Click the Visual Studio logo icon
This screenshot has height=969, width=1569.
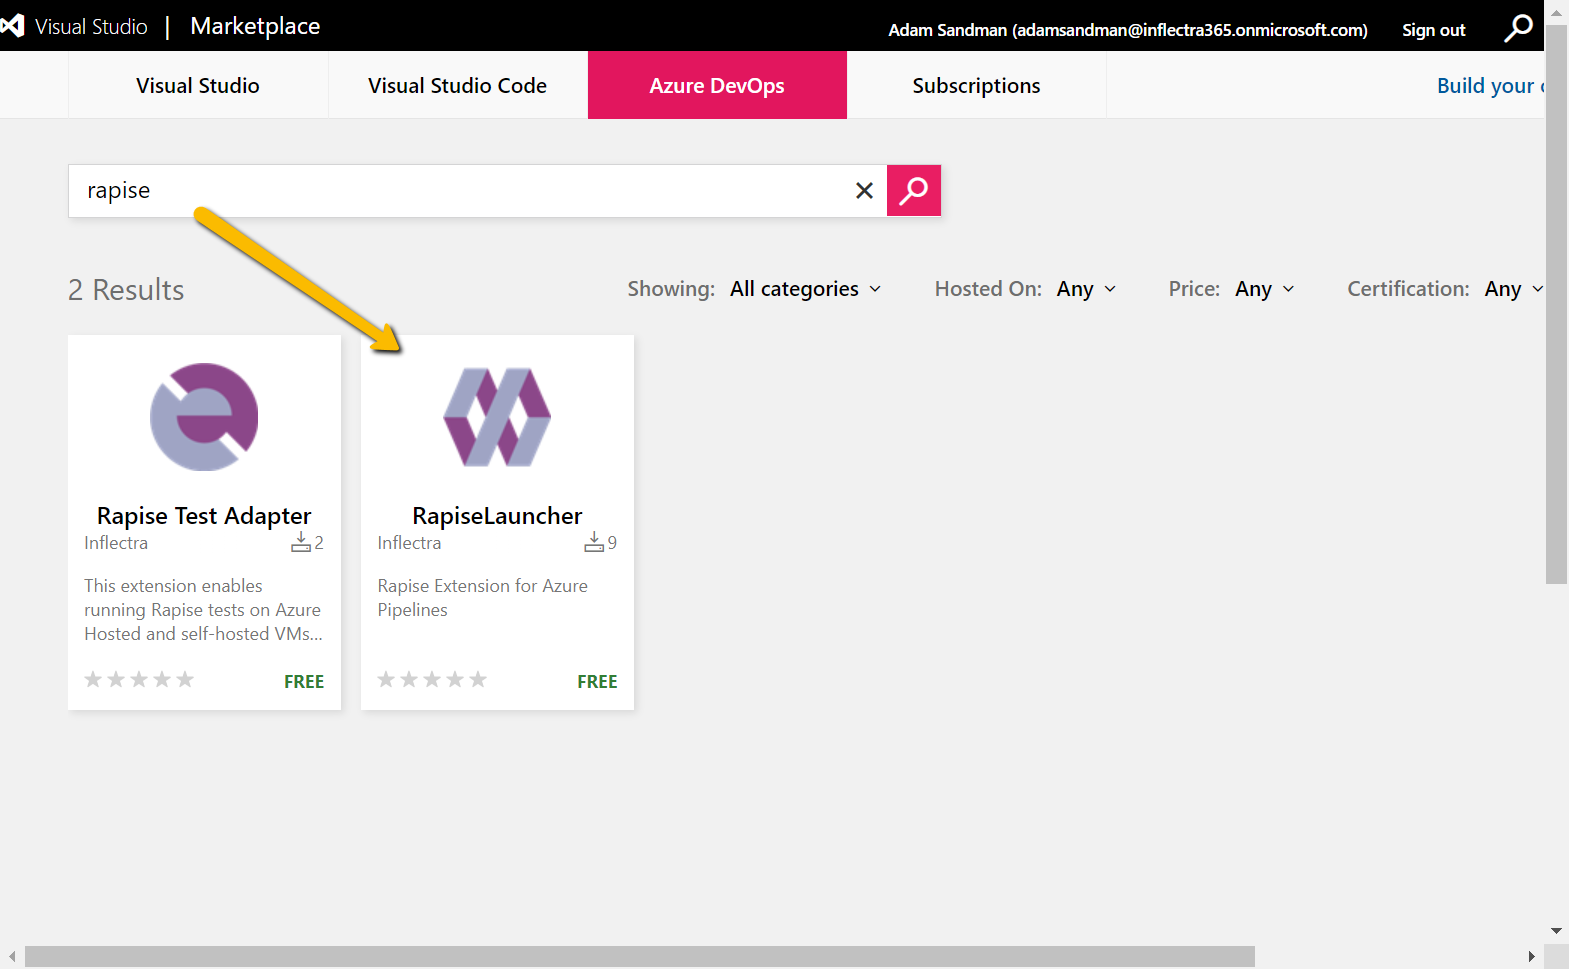click(x=12, y=26)
